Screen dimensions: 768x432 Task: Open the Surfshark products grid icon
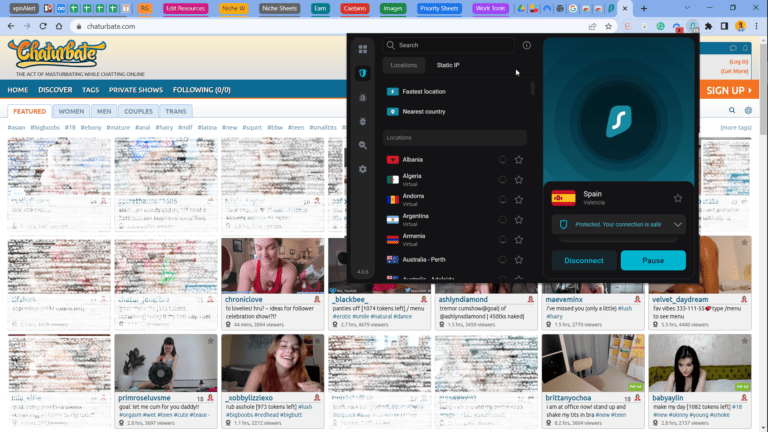tap(362, 49)
